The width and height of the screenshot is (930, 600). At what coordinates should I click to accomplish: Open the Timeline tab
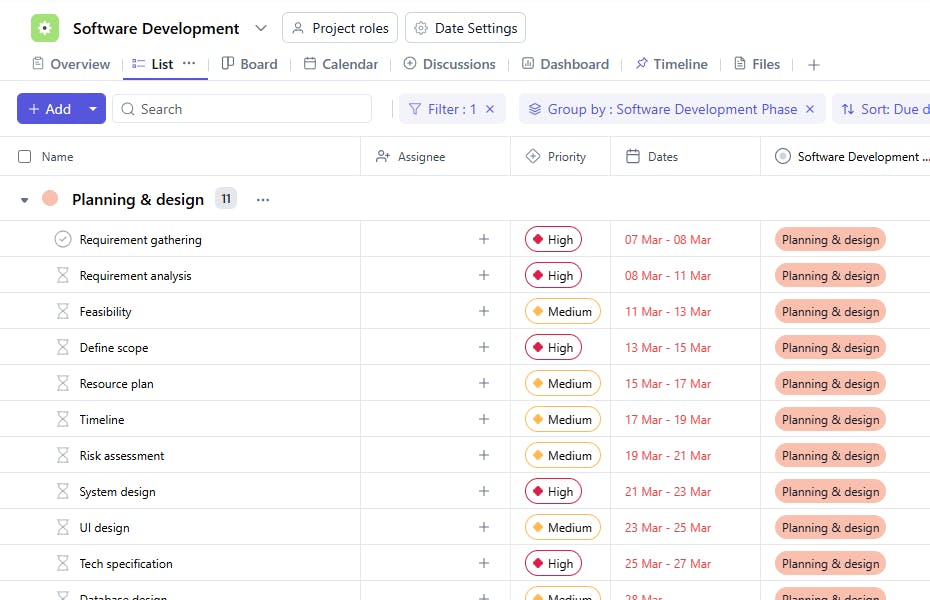coord(671,64)
